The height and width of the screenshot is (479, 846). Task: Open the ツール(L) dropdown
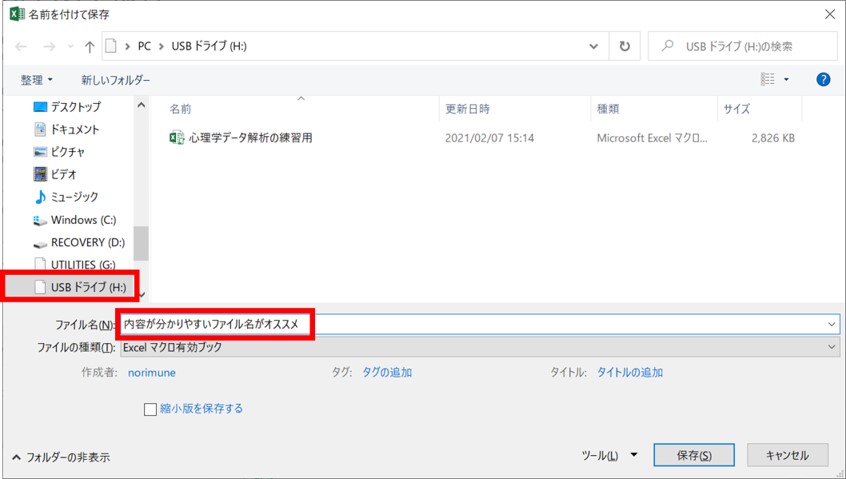[609, 456]
